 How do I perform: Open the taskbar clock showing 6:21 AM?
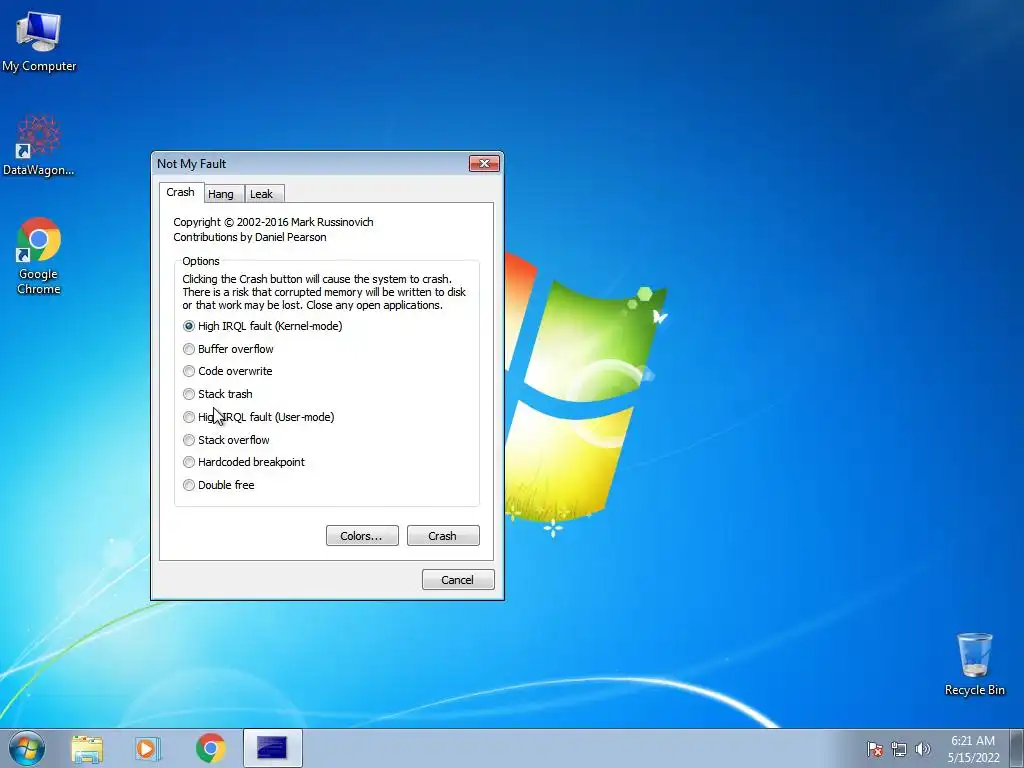click(x=973, y=749)
